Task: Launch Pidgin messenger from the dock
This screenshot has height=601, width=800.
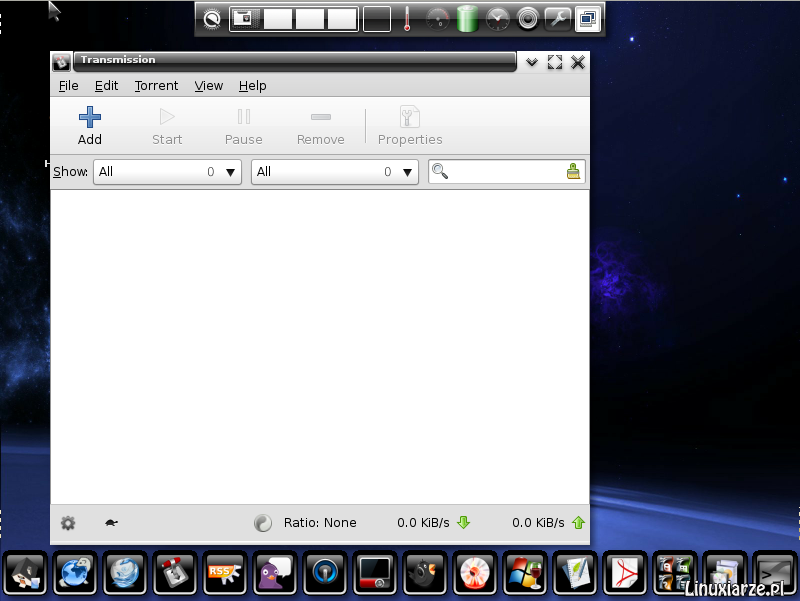Action: point(275,573)
